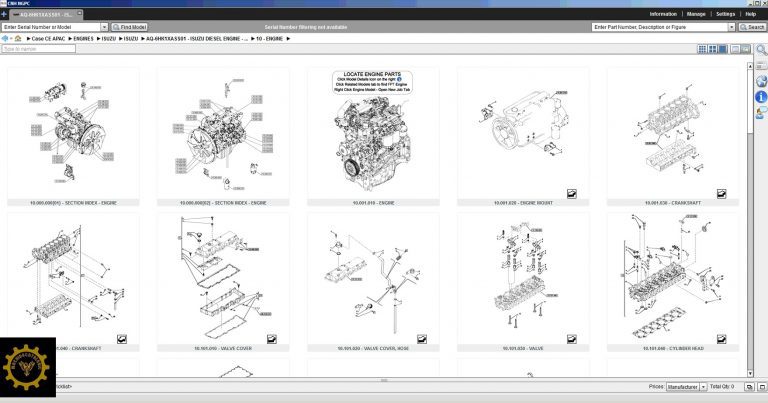Screen dimensions: 768x403
Task: Open the Help menu
Action: point(751,14)
